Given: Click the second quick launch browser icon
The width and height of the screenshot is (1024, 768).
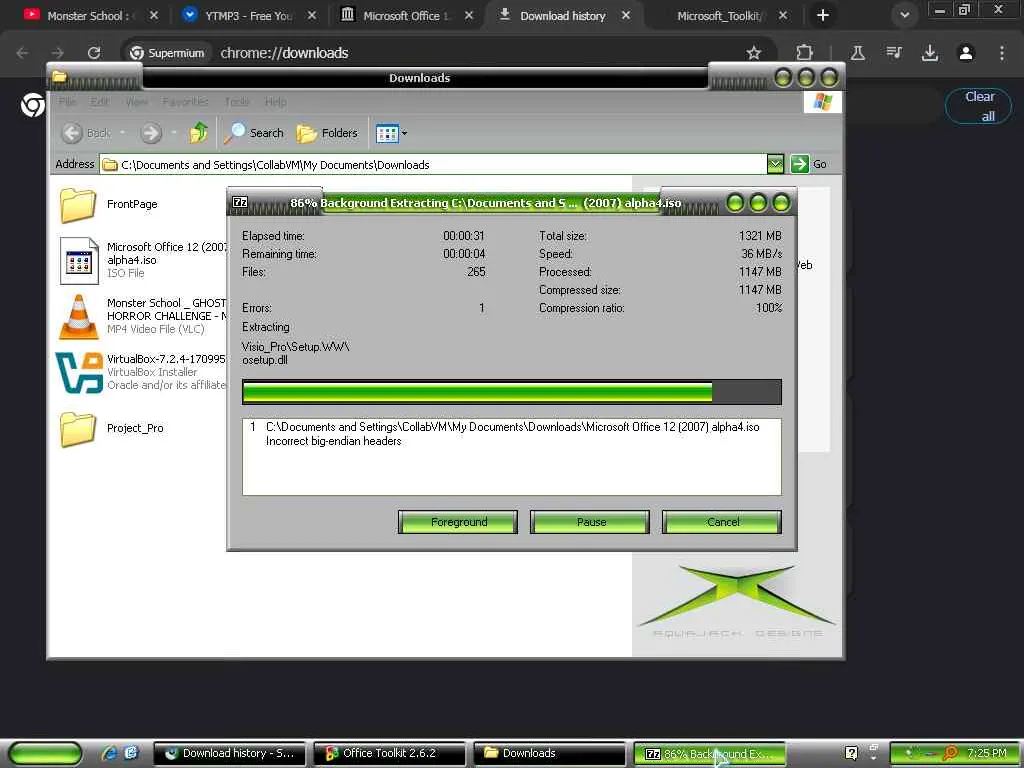Looking at the screenshot, I should click(131, 753).
